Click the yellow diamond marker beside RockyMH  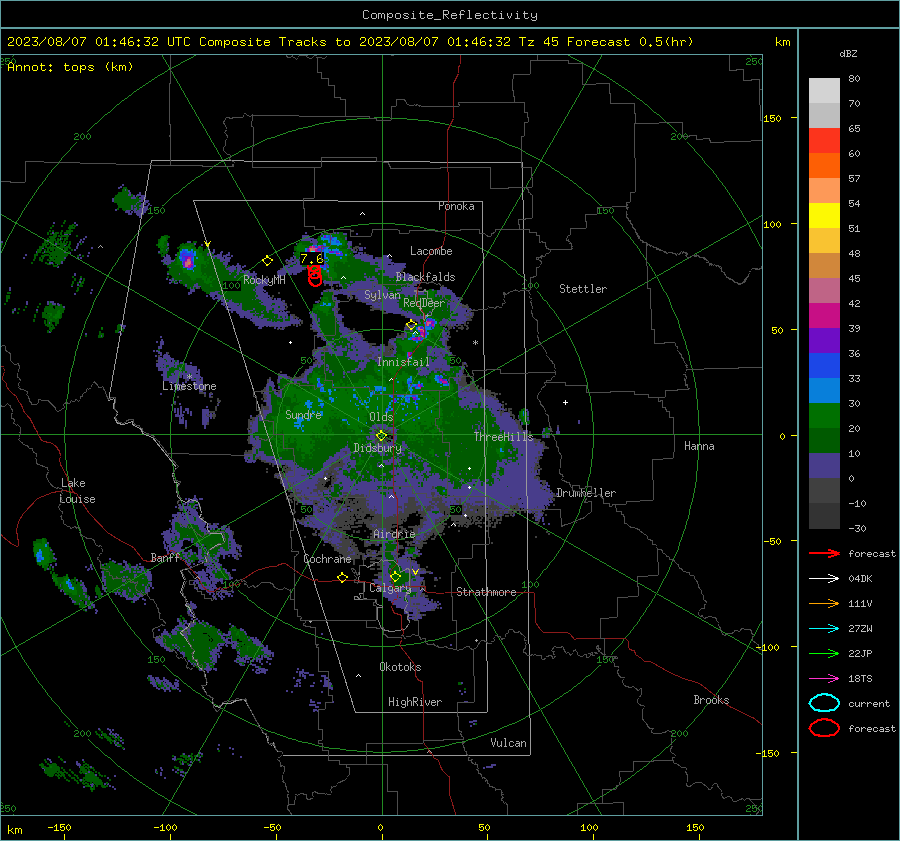[267, 261]
